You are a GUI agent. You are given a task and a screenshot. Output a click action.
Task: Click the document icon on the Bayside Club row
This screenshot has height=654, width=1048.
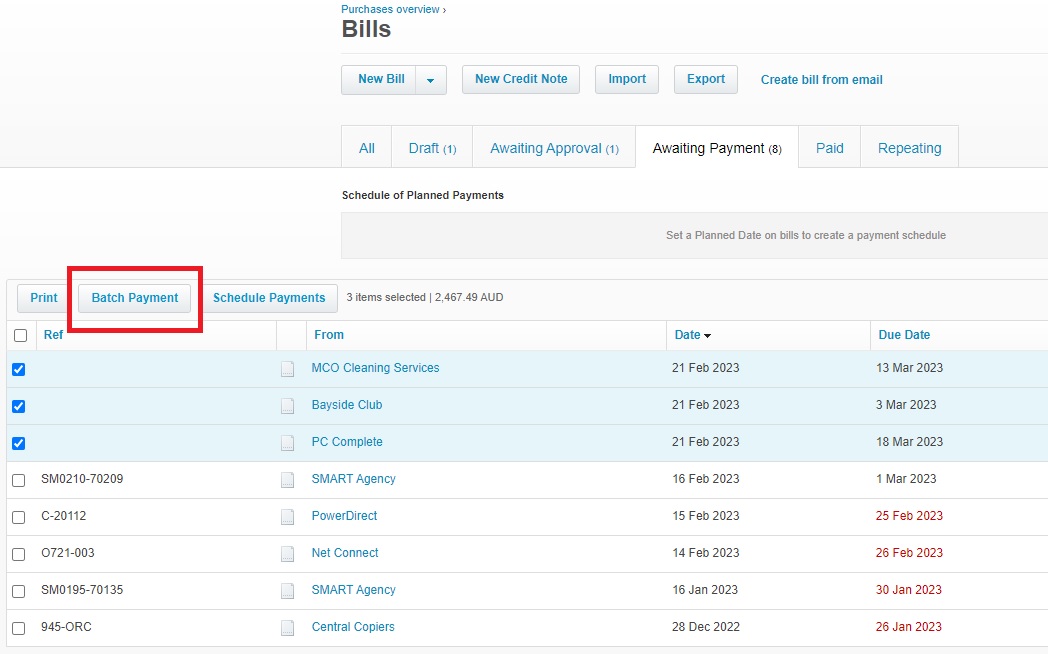tap(288, 405)
